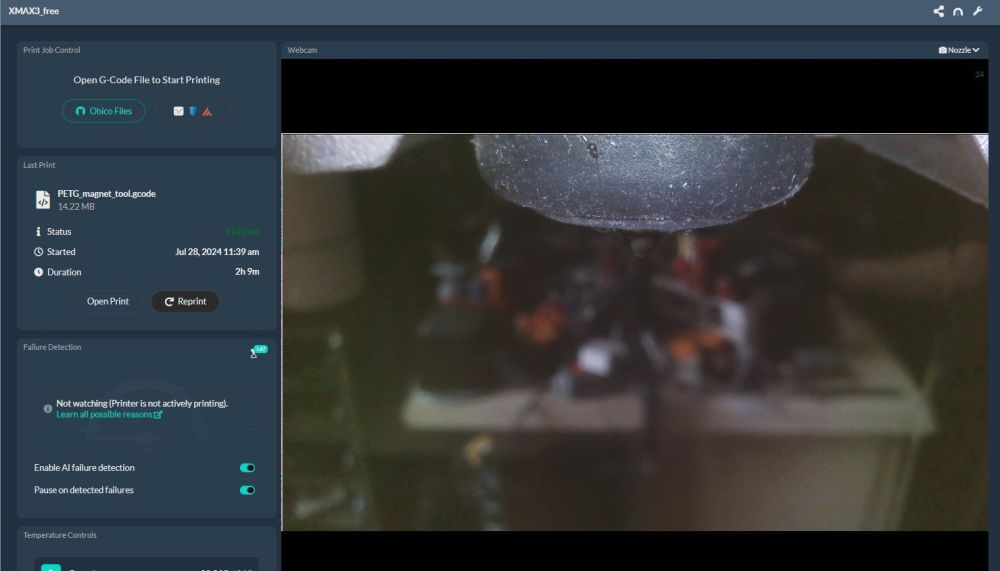Screen dimensions: 1000x571
Task: Click the Webcam panel title
Action: (x=302, y=50)
